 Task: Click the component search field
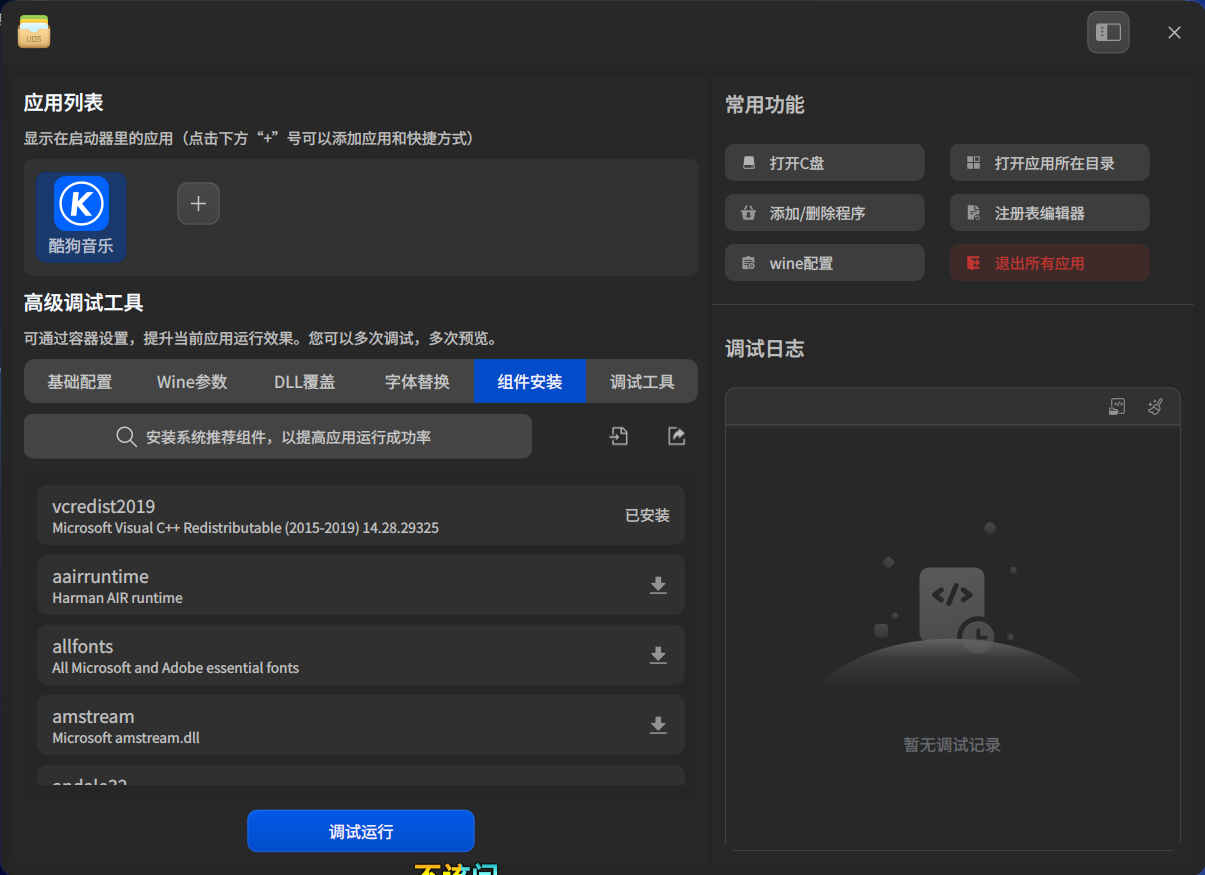click(x=278, y=437)
